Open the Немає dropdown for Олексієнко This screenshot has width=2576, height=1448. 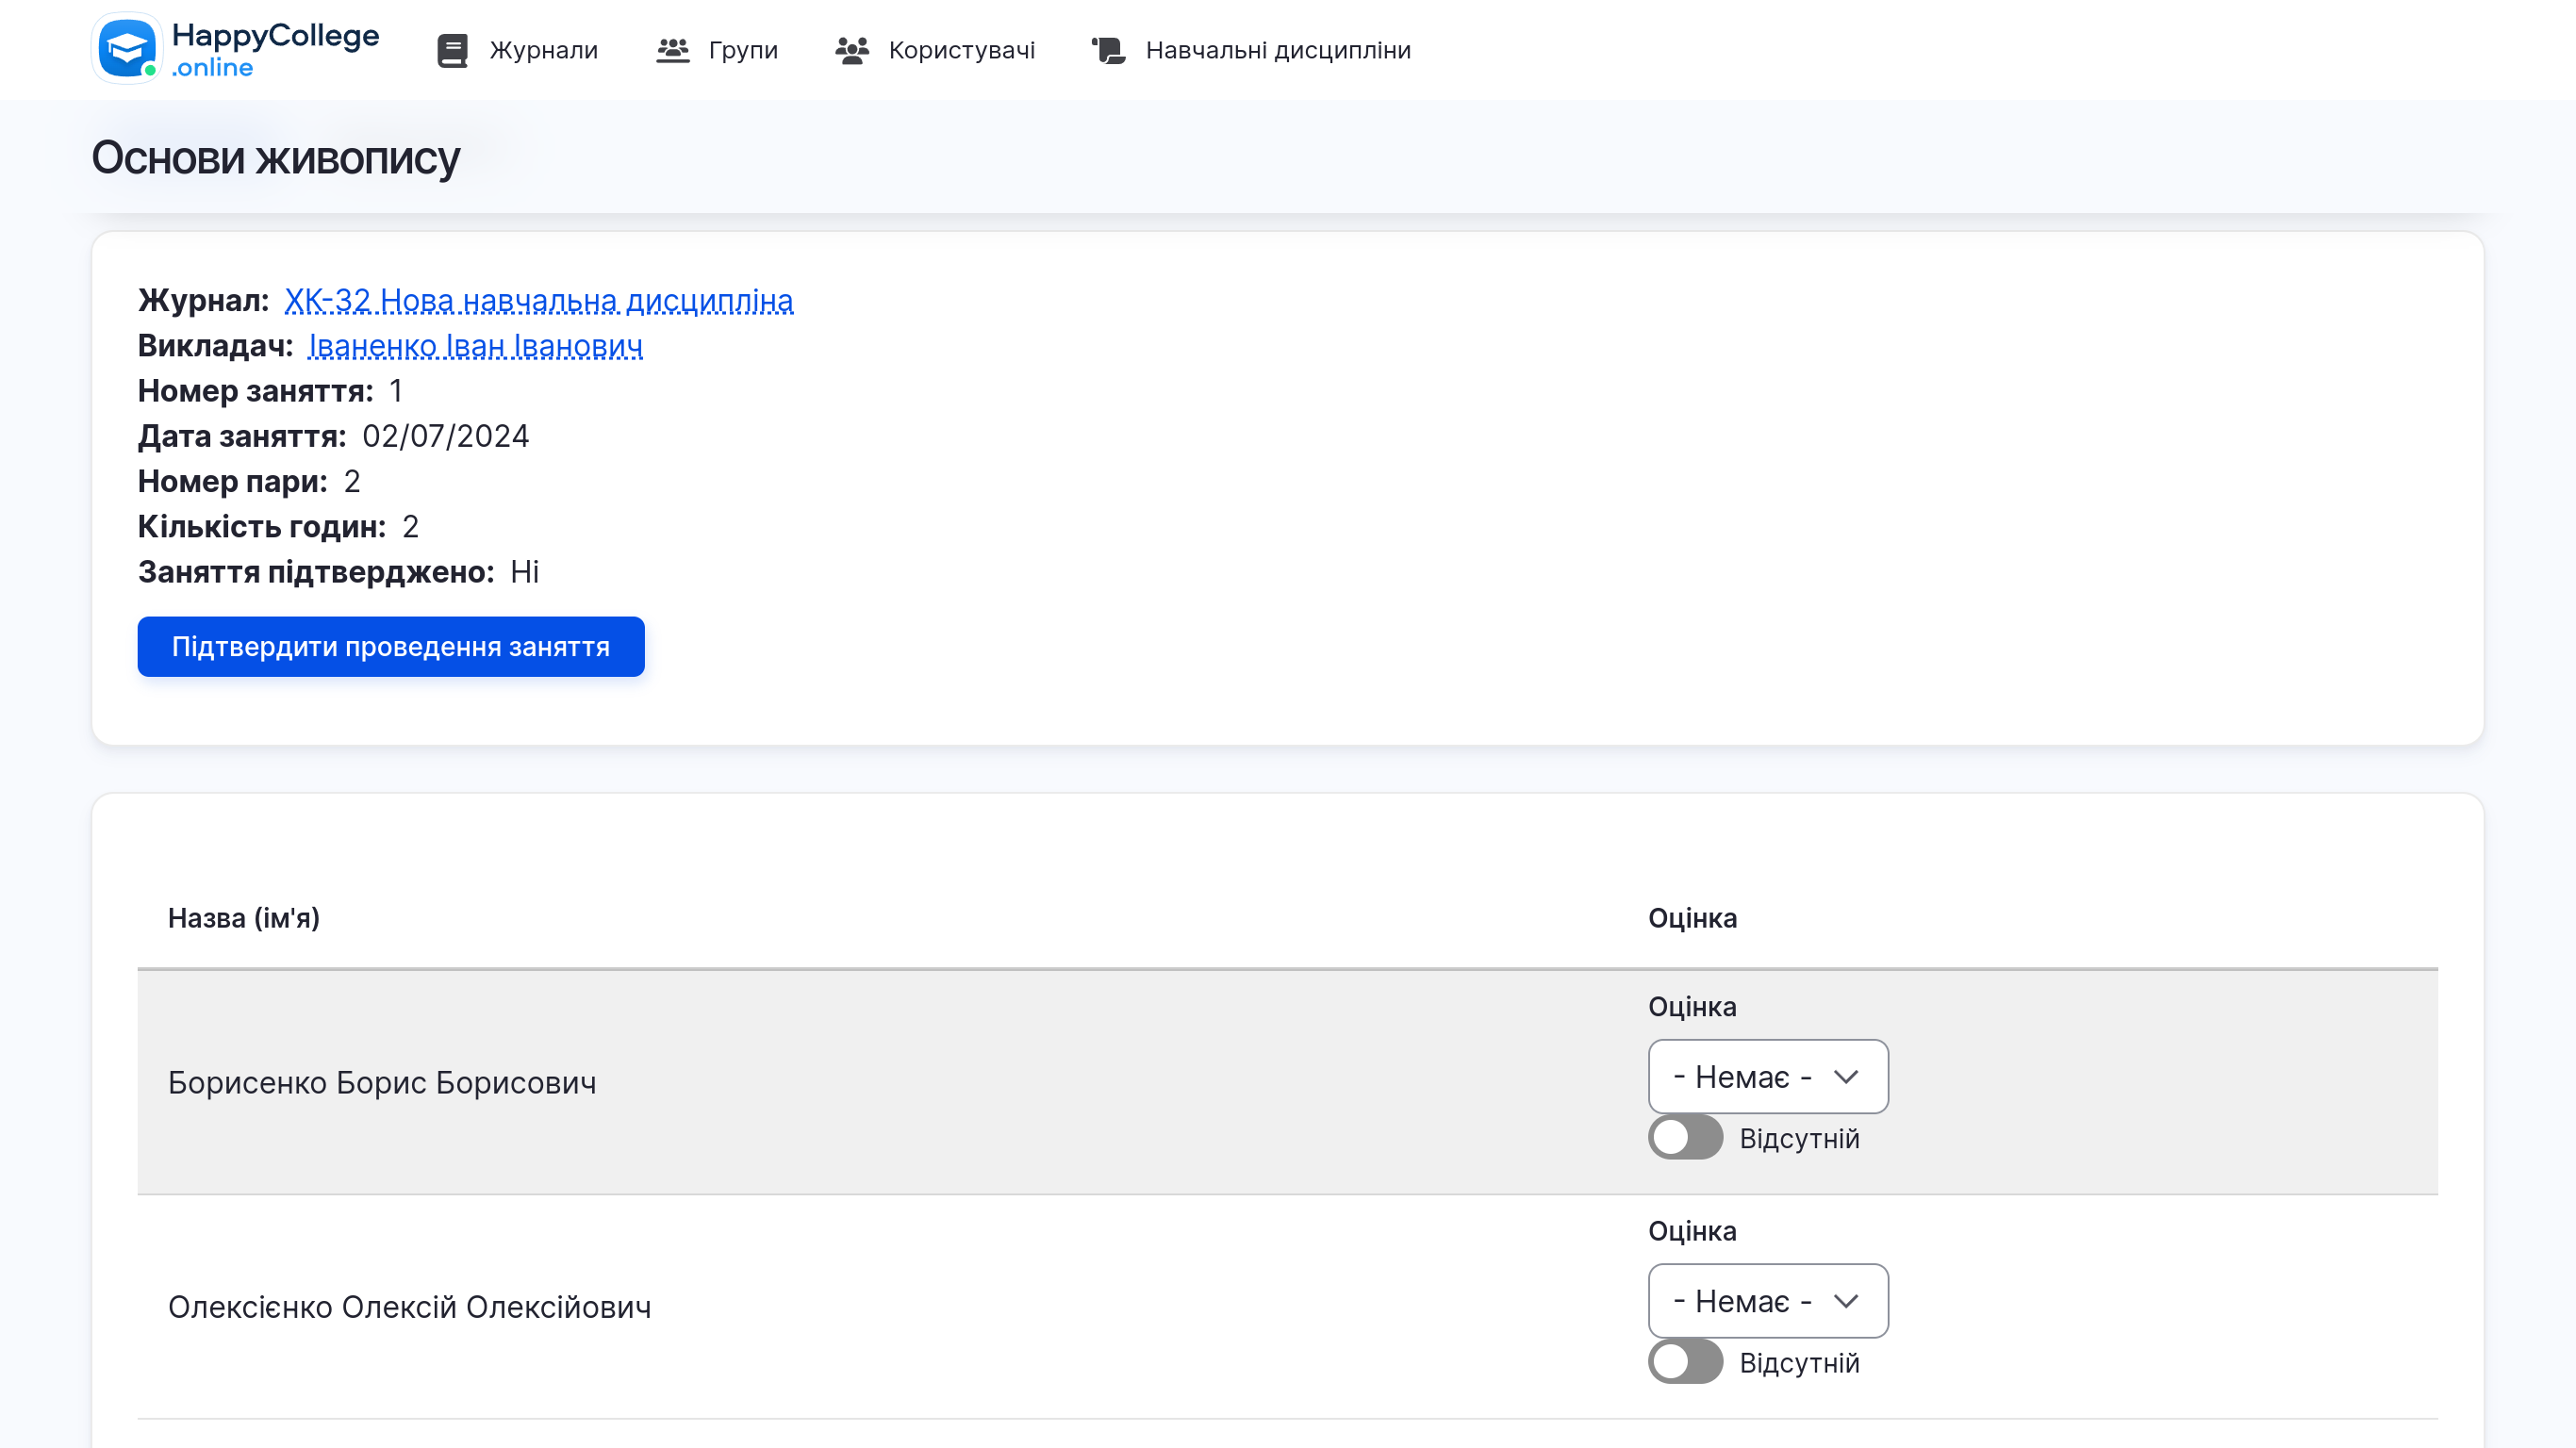coord(1768,1301)
